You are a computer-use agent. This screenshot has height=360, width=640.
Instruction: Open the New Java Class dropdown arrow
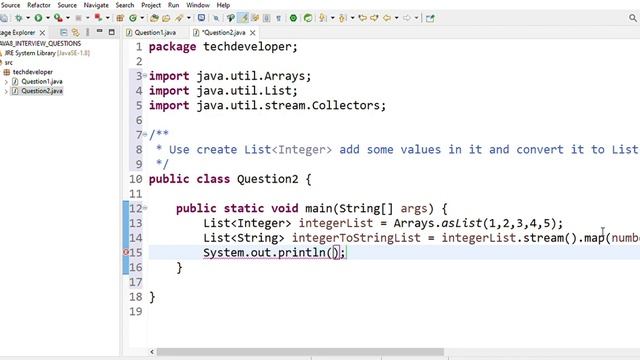click(x=142, y=18)
